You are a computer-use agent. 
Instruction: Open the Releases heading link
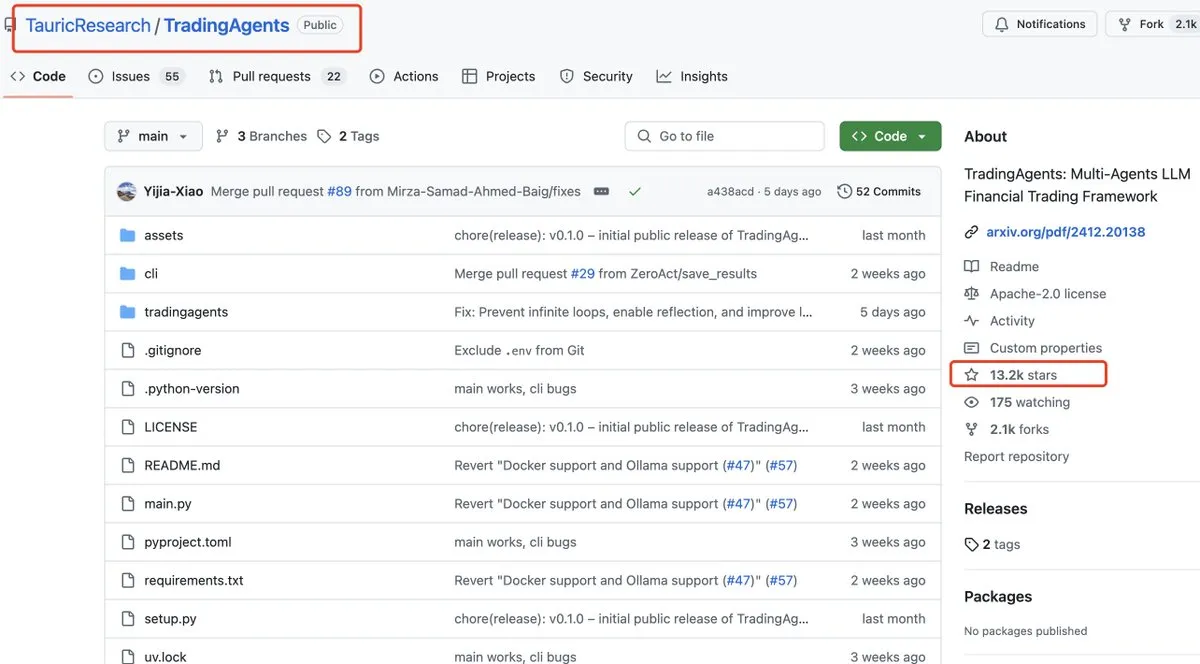pos(995,508)
